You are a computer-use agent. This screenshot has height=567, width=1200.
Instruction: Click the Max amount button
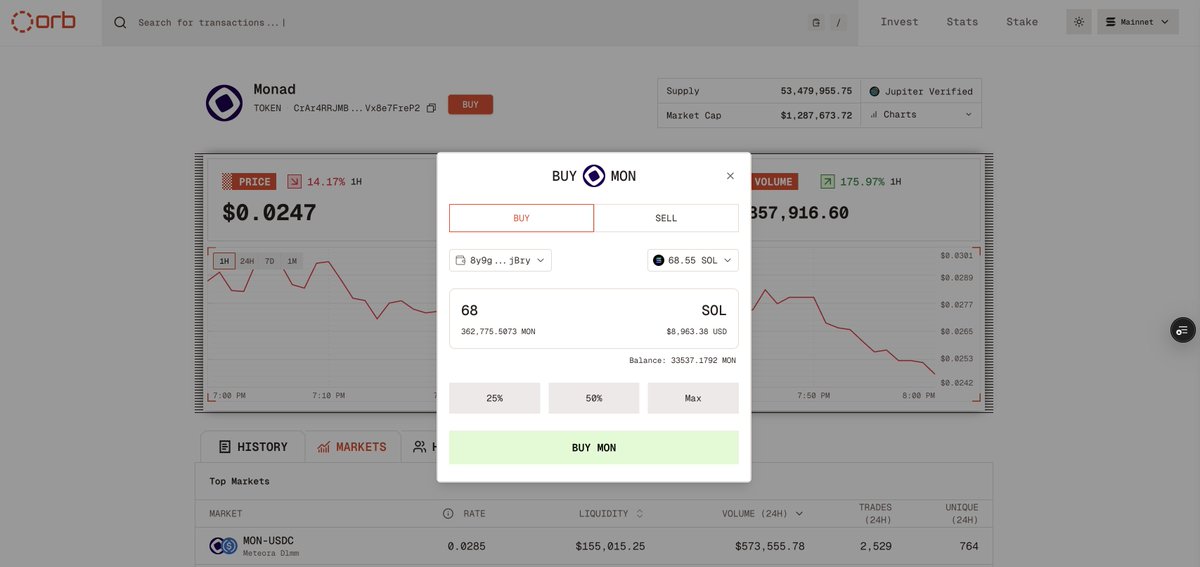pyautogui.click(x=693, y=398)
